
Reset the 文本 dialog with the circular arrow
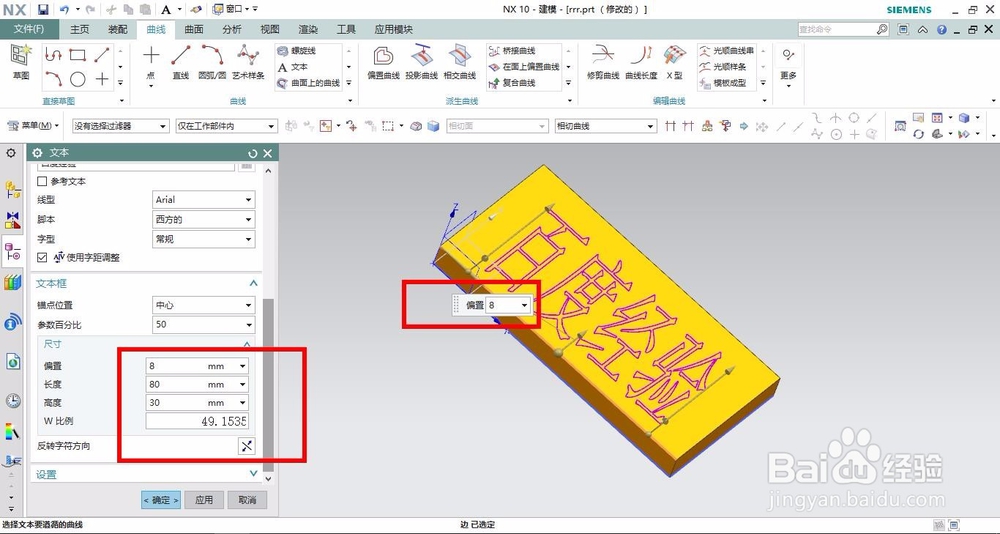pos(253,153)
